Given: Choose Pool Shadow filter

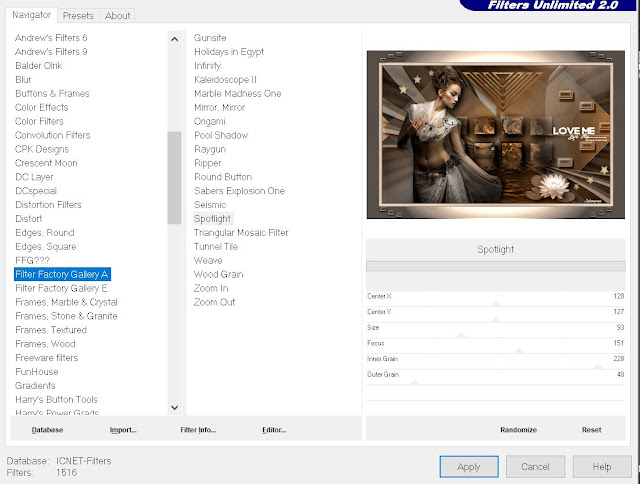Looking at the screenshot, I should (x=221, y=135).
